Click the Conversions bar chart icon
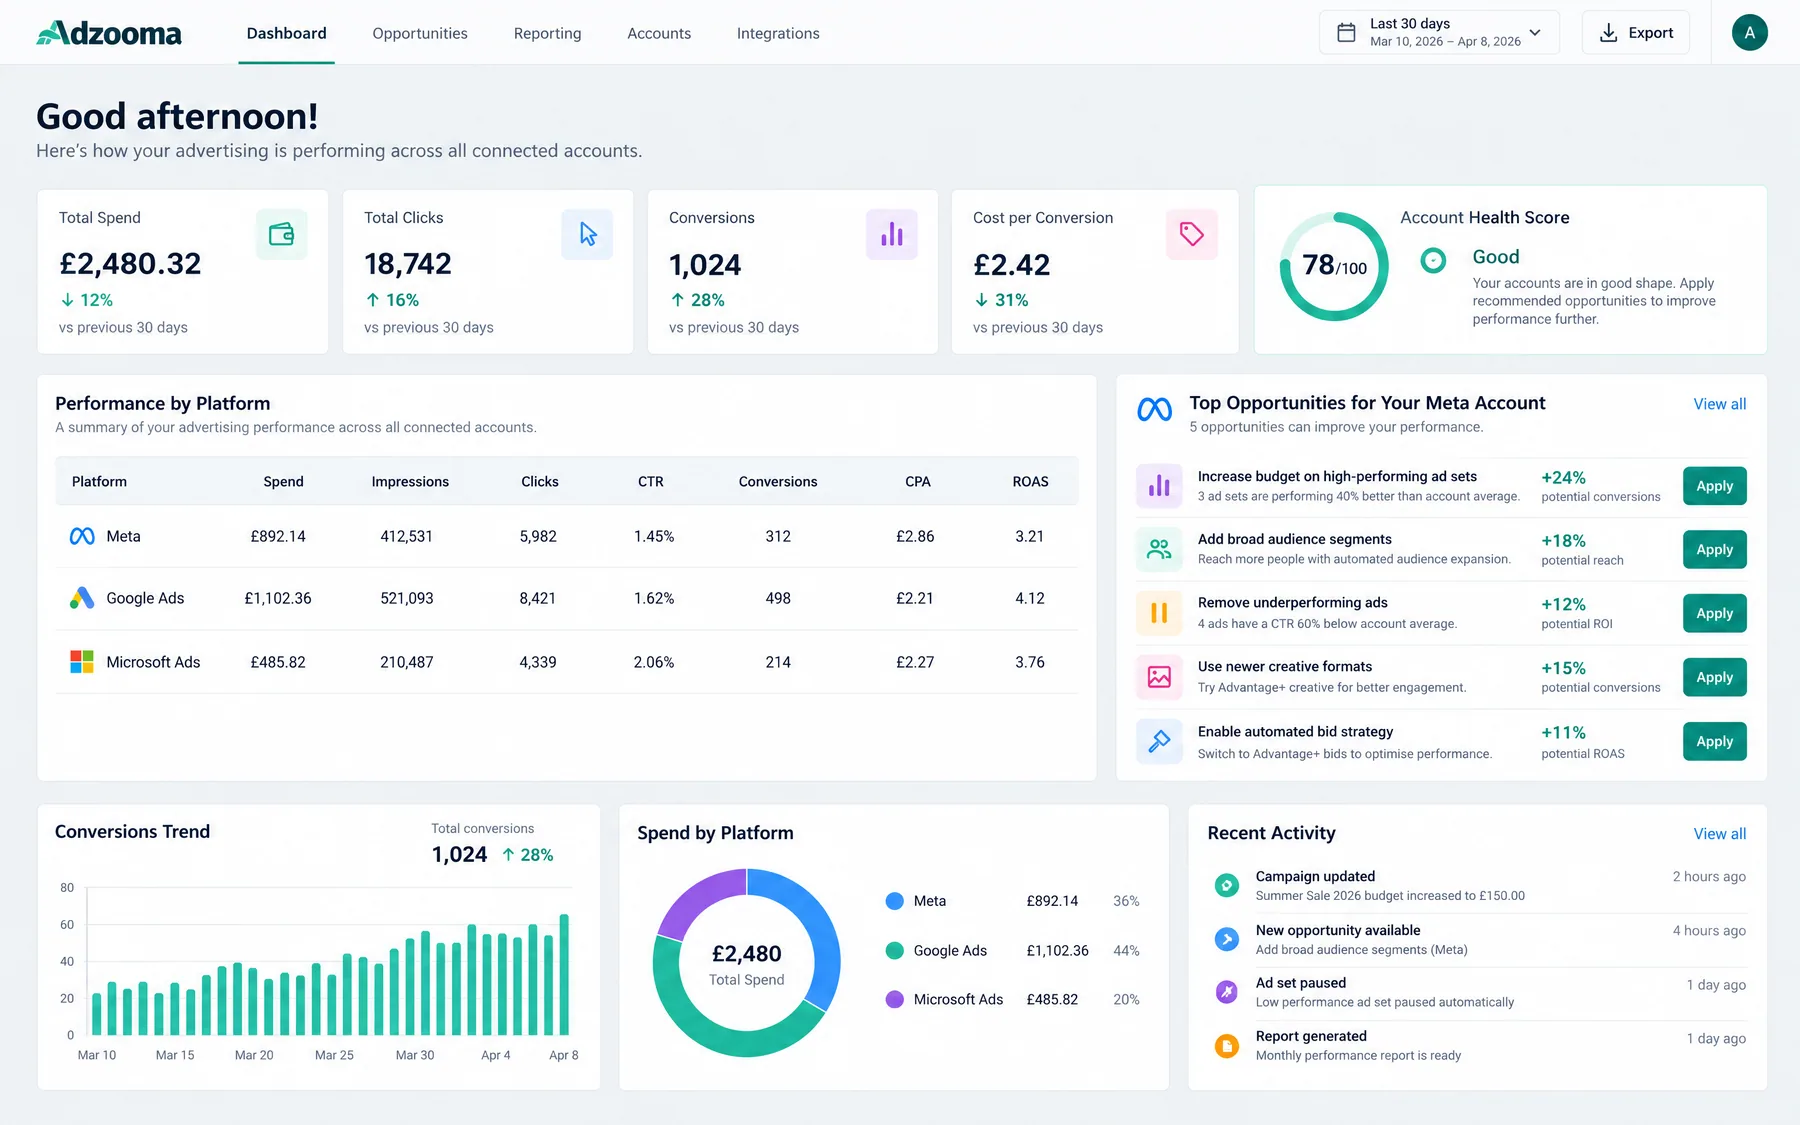This screenshot has width=1800, height=1125. [x=892, y=234]
